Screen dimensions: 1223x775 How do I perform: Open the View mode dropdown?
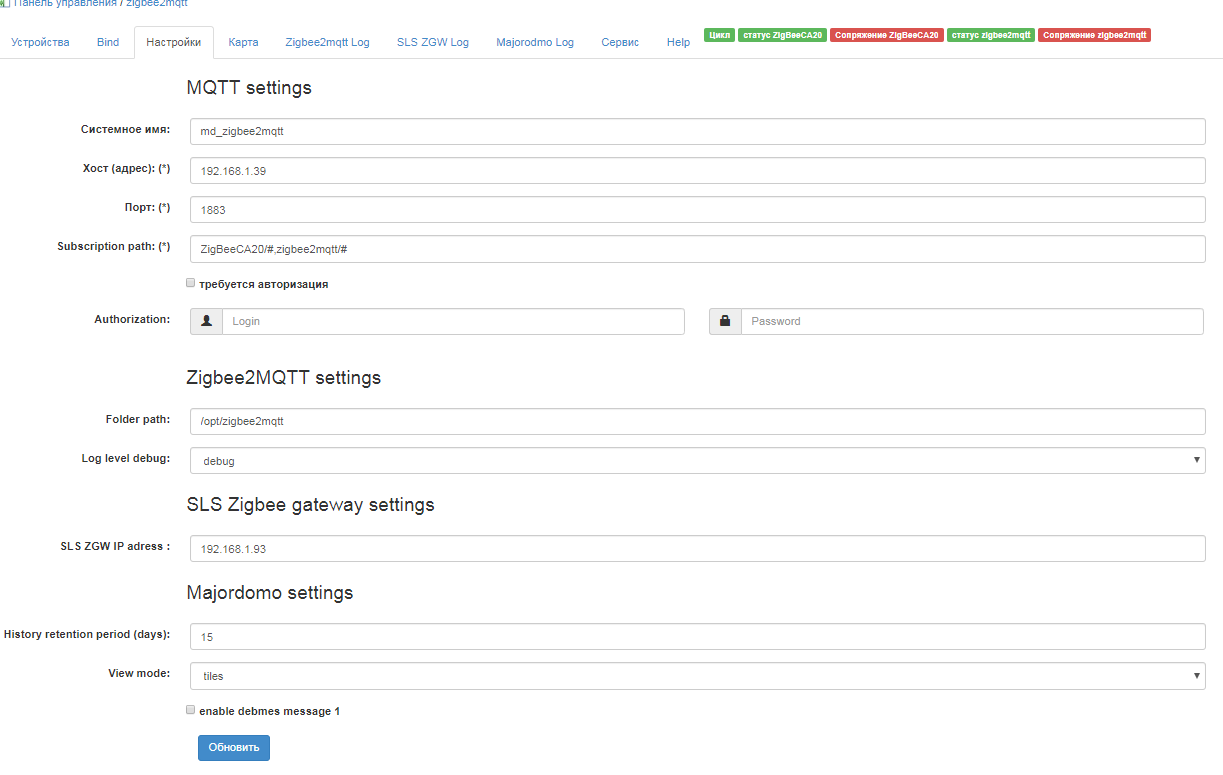pyautogui.click(x=698, y=676)
